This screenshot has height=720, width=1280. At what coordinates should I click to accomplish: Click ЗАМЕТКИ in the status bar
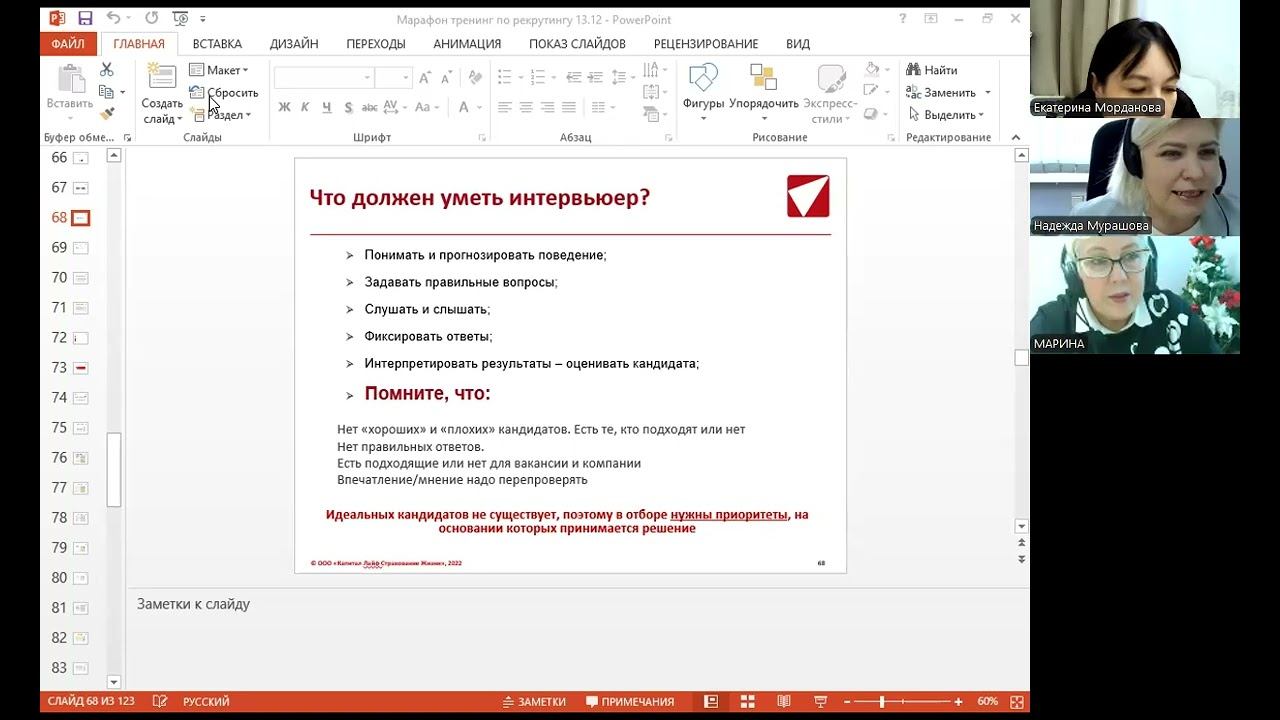coord(534,702)
